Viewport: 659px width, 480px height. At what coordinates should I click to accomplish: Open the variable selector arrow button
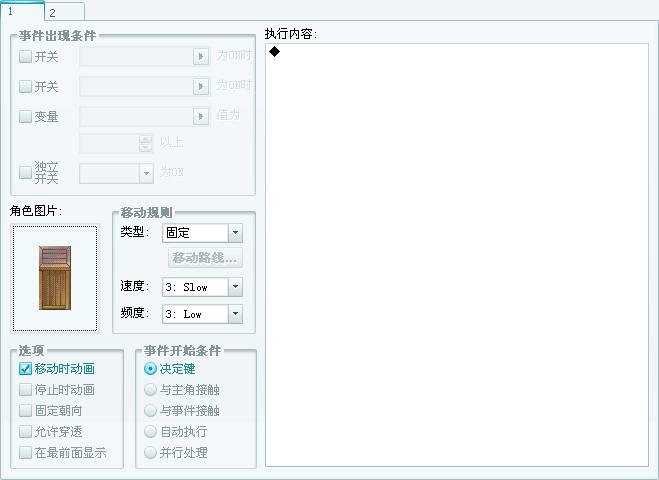pos(201,116)
